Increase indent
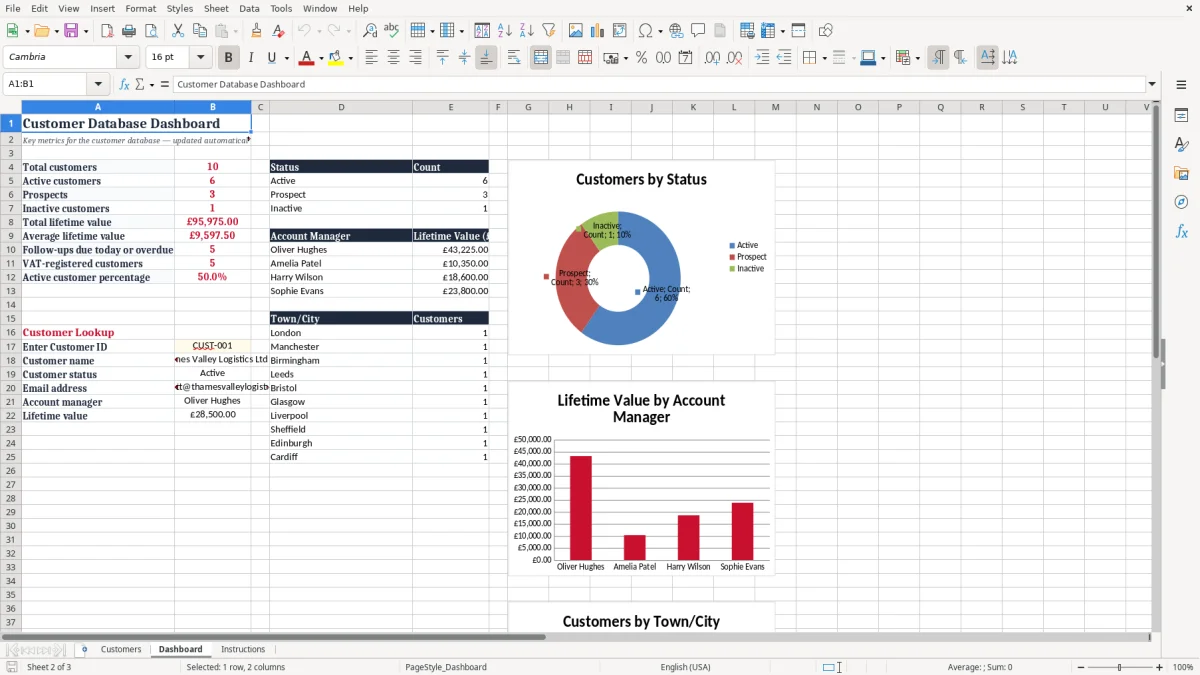This screenshot has width=1200, height=675. 762,58
